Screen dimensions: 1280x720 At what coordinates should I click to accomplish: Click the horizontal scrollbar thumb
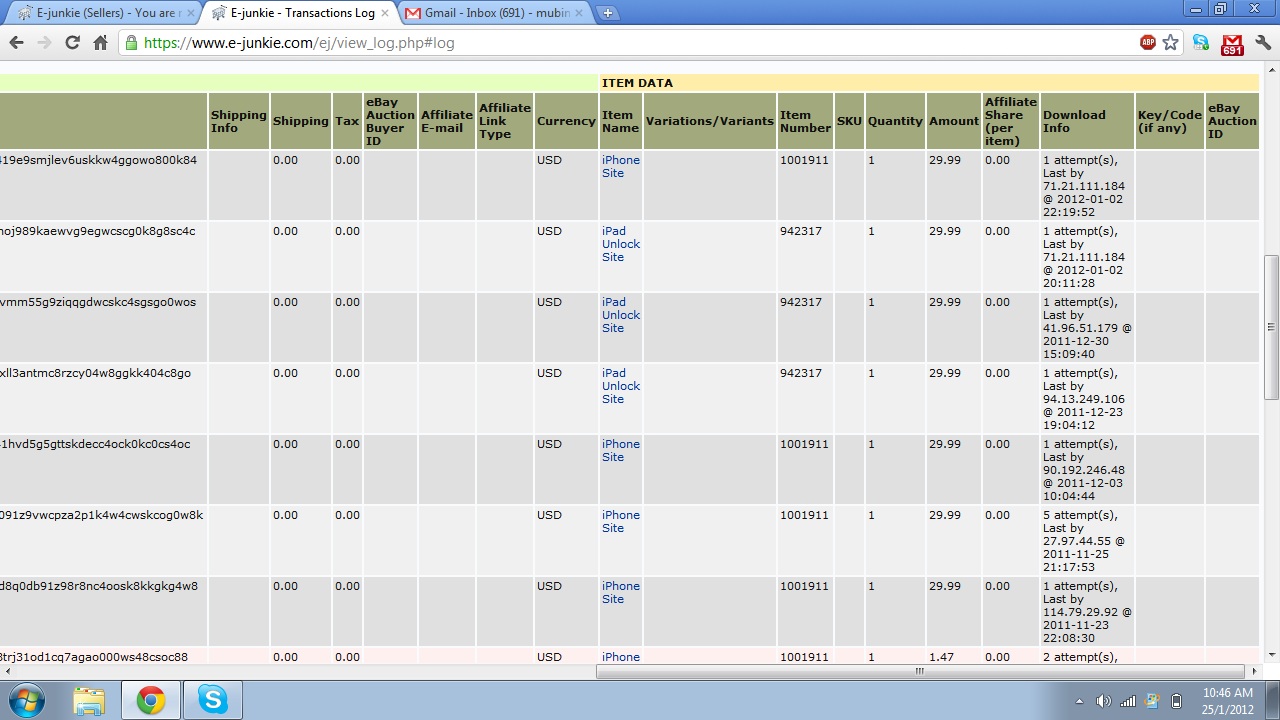[919, 671]
